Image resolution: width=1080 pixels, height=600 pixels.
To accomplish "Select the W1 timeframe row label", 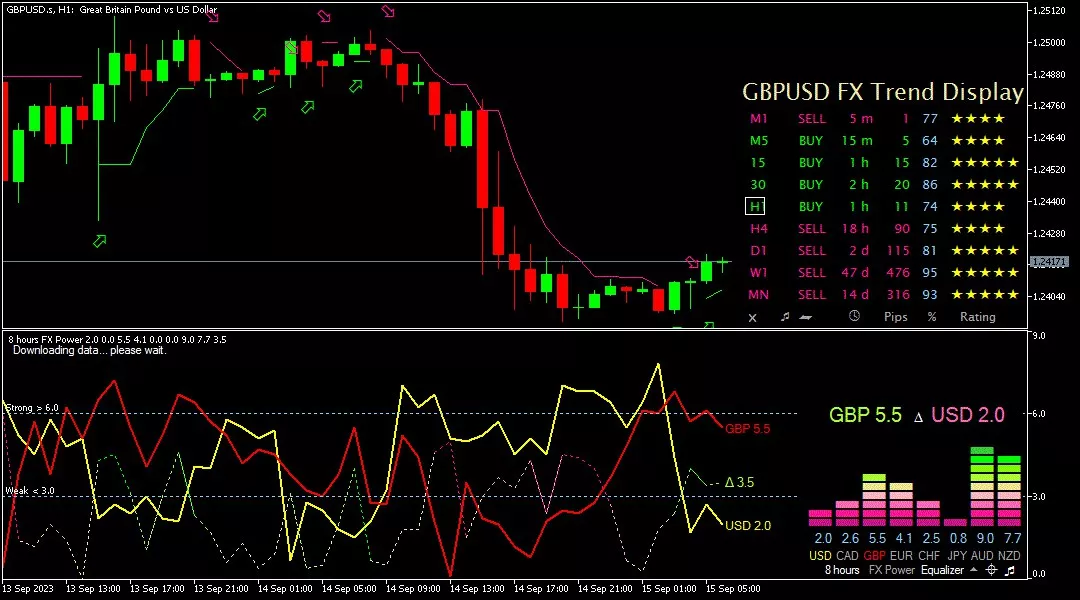I will click(x=758, y=273).
